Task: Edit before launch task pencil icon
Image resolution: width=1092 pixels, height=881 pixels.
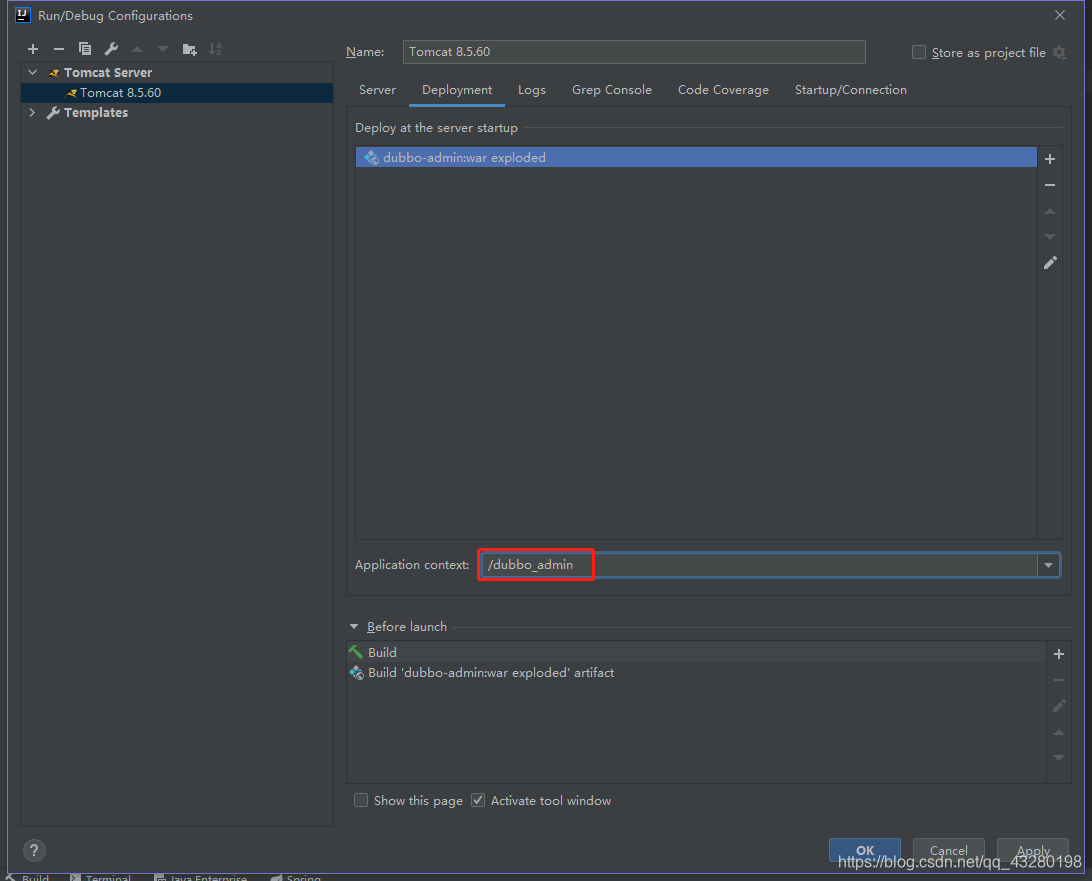Action: (x=1059, y=705)
